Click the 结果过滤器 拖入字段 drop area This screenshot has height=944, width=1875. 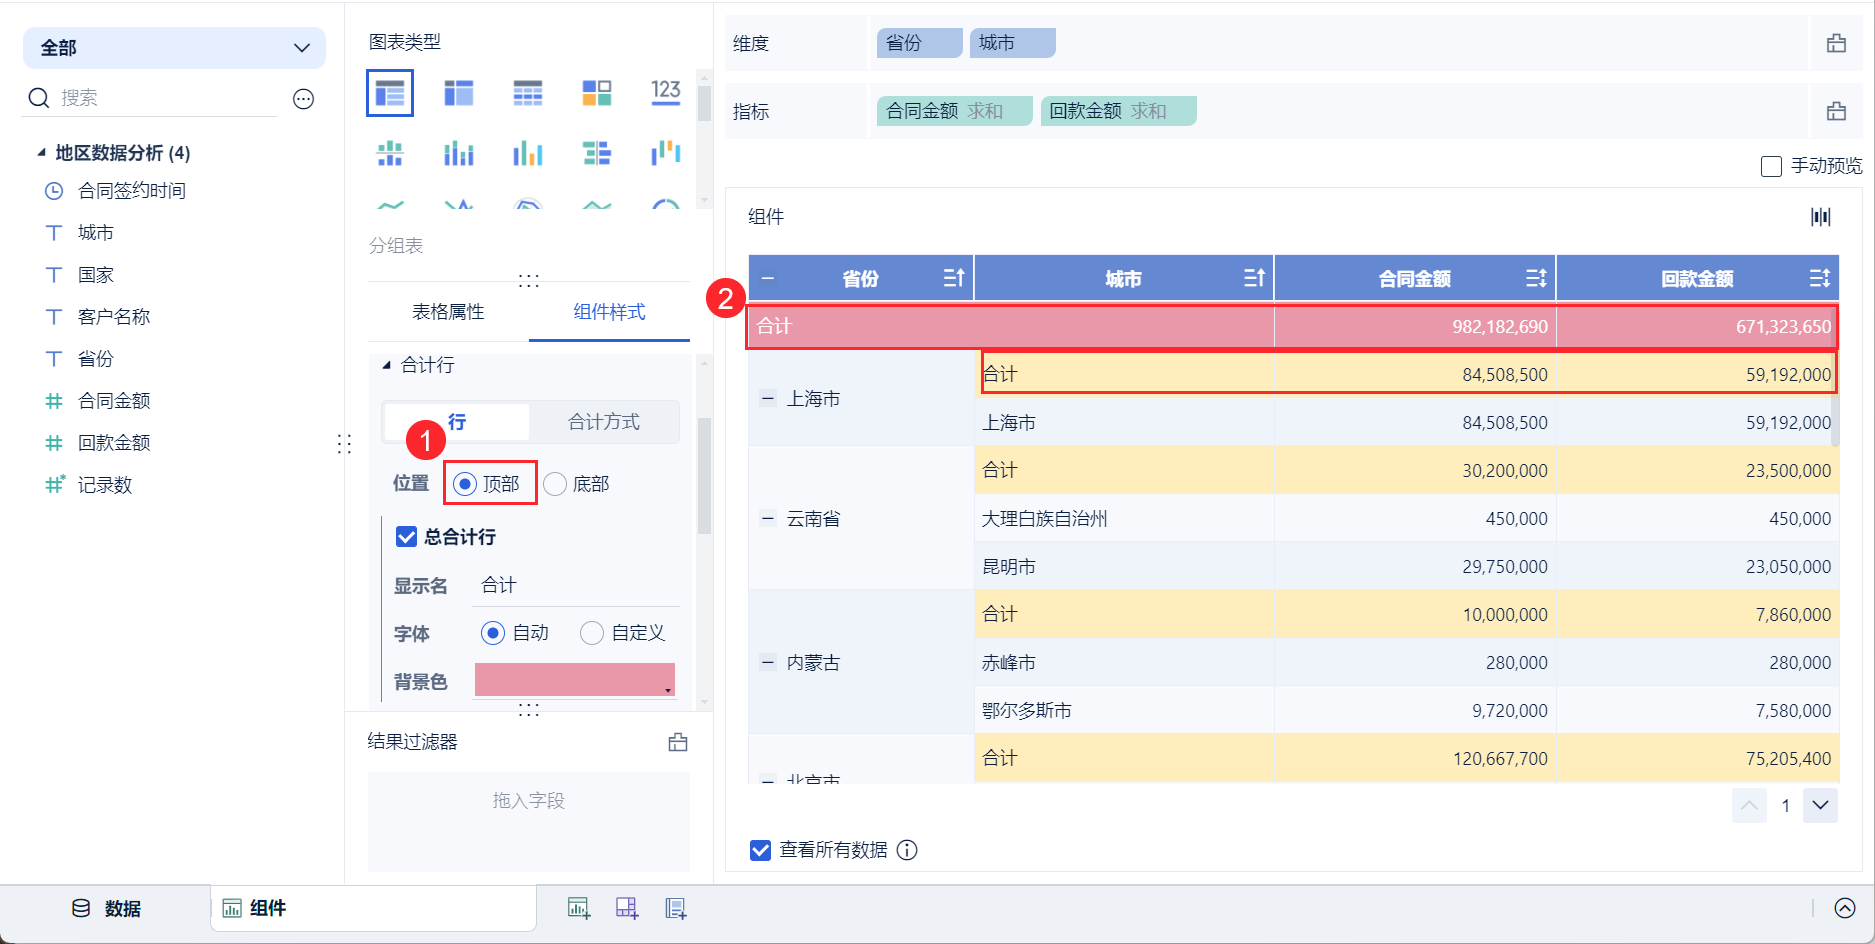coord(529,821)
